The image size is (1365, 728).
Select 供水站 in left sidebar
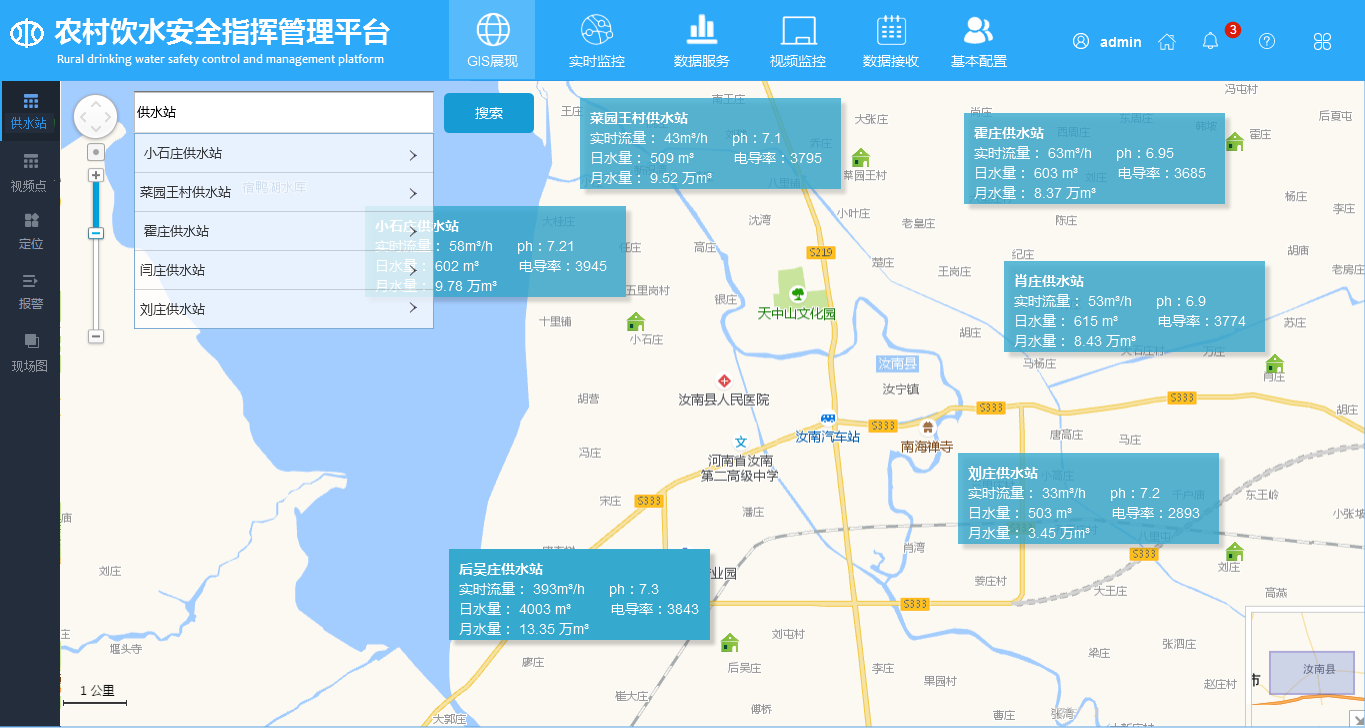(29, 111)
